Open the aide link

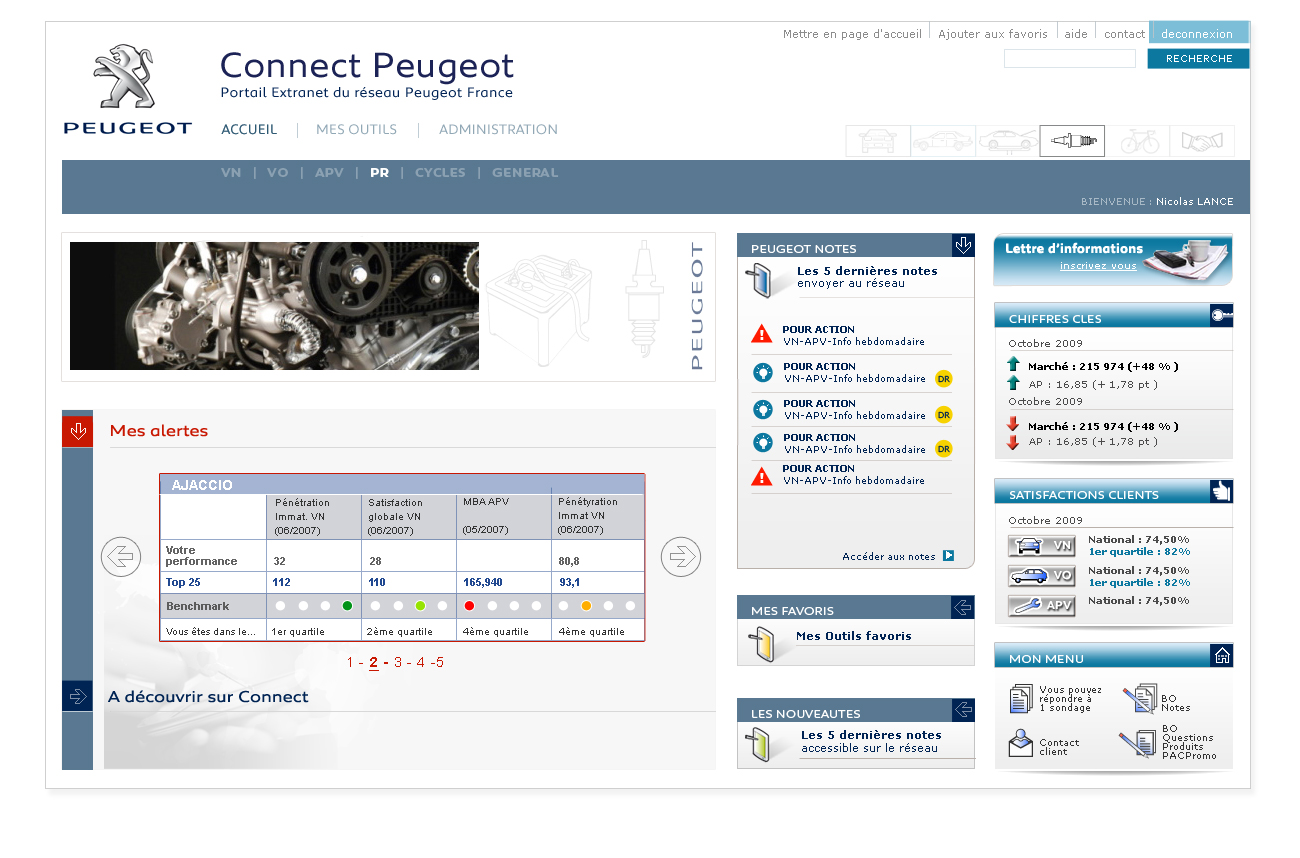click(1076, 34)
